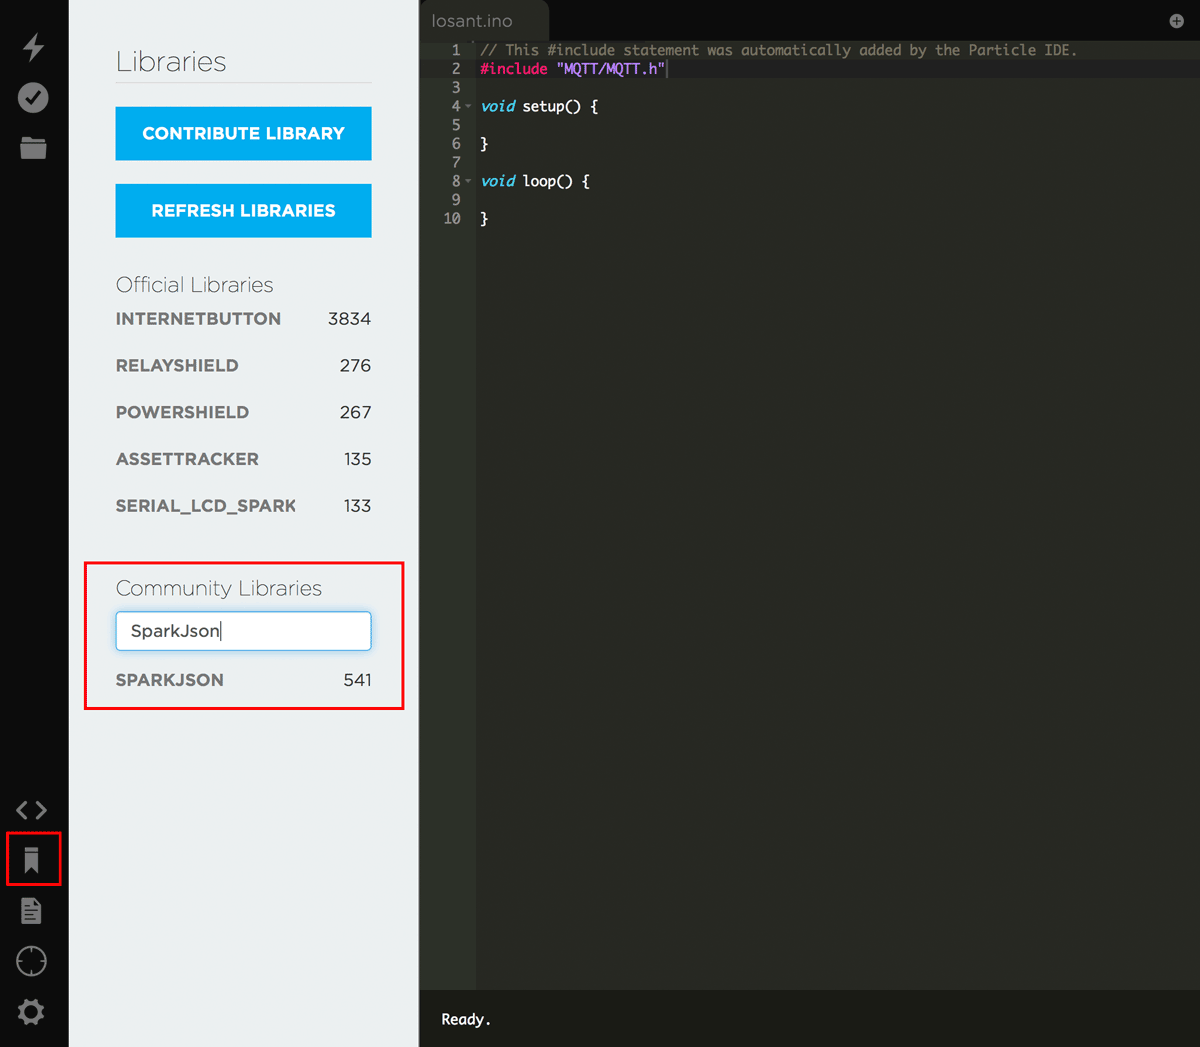
Task: Click the 'void loop() {' code line
Action: [x=536, y=181]
